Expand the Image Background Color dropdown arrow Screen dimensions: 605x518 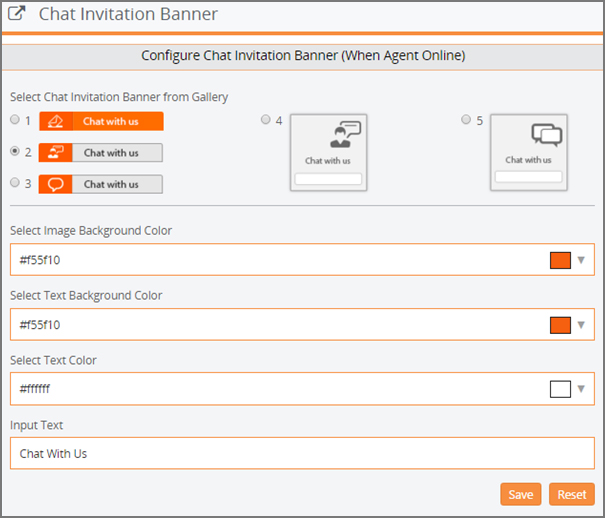[581, 260]
